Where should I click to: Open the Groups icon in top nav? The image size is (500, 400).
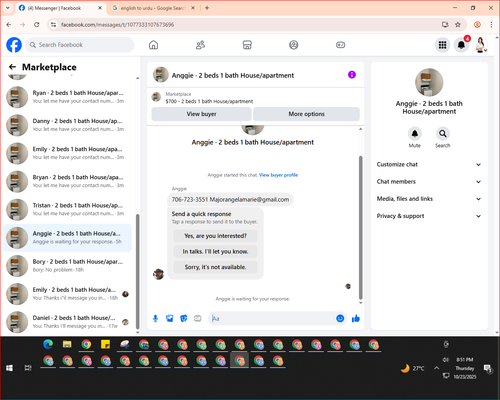click(294, 45)
